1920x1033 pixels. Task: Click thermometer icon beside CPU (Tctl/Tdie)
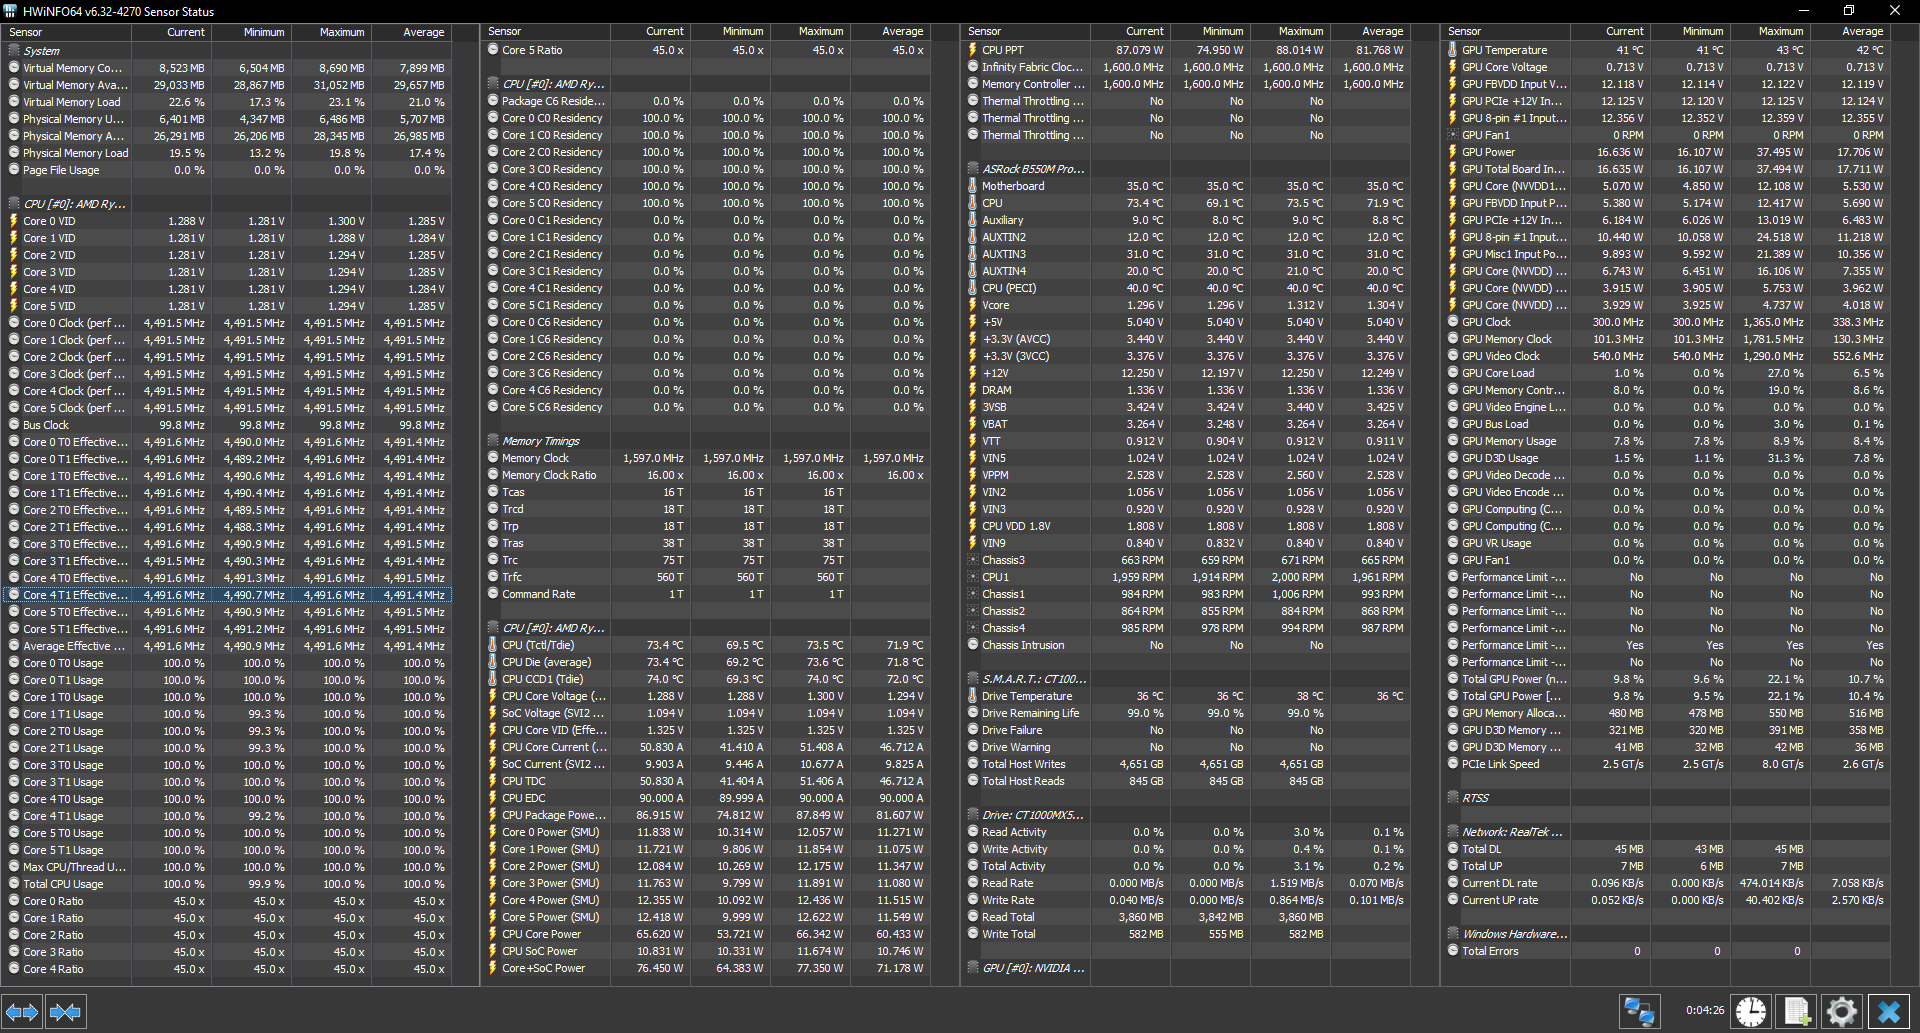493,645
